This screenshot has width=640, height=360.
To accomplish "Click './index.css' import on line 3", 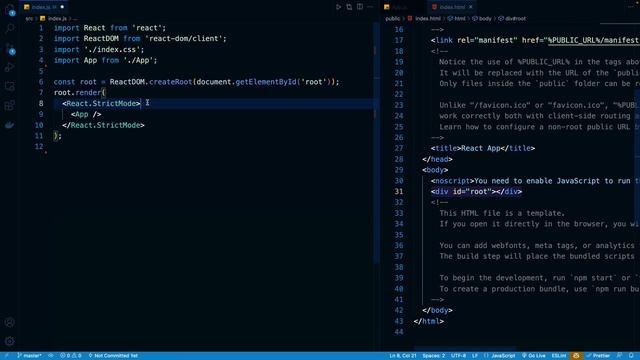I will (112, 49).
